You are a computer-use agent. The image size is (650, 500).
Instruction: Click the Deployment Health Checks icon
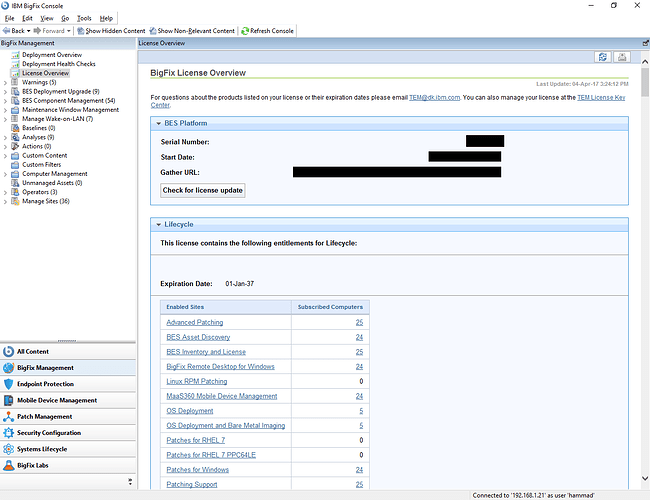click(x=15, y=64)
